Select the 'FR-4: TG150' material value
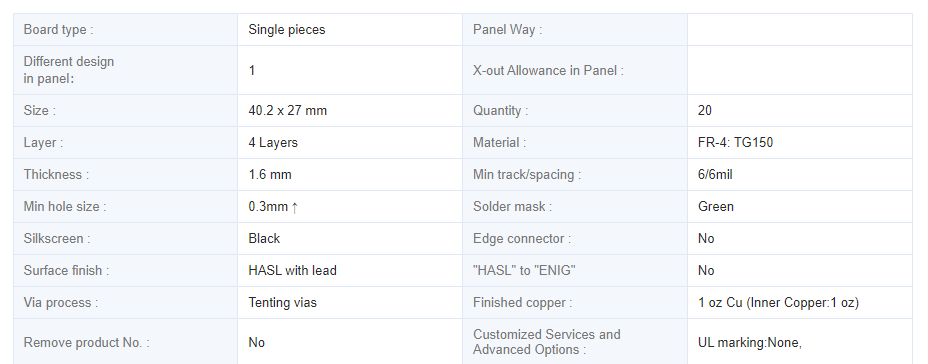Screen dimensions: 928x364 (x=736, y=143)
